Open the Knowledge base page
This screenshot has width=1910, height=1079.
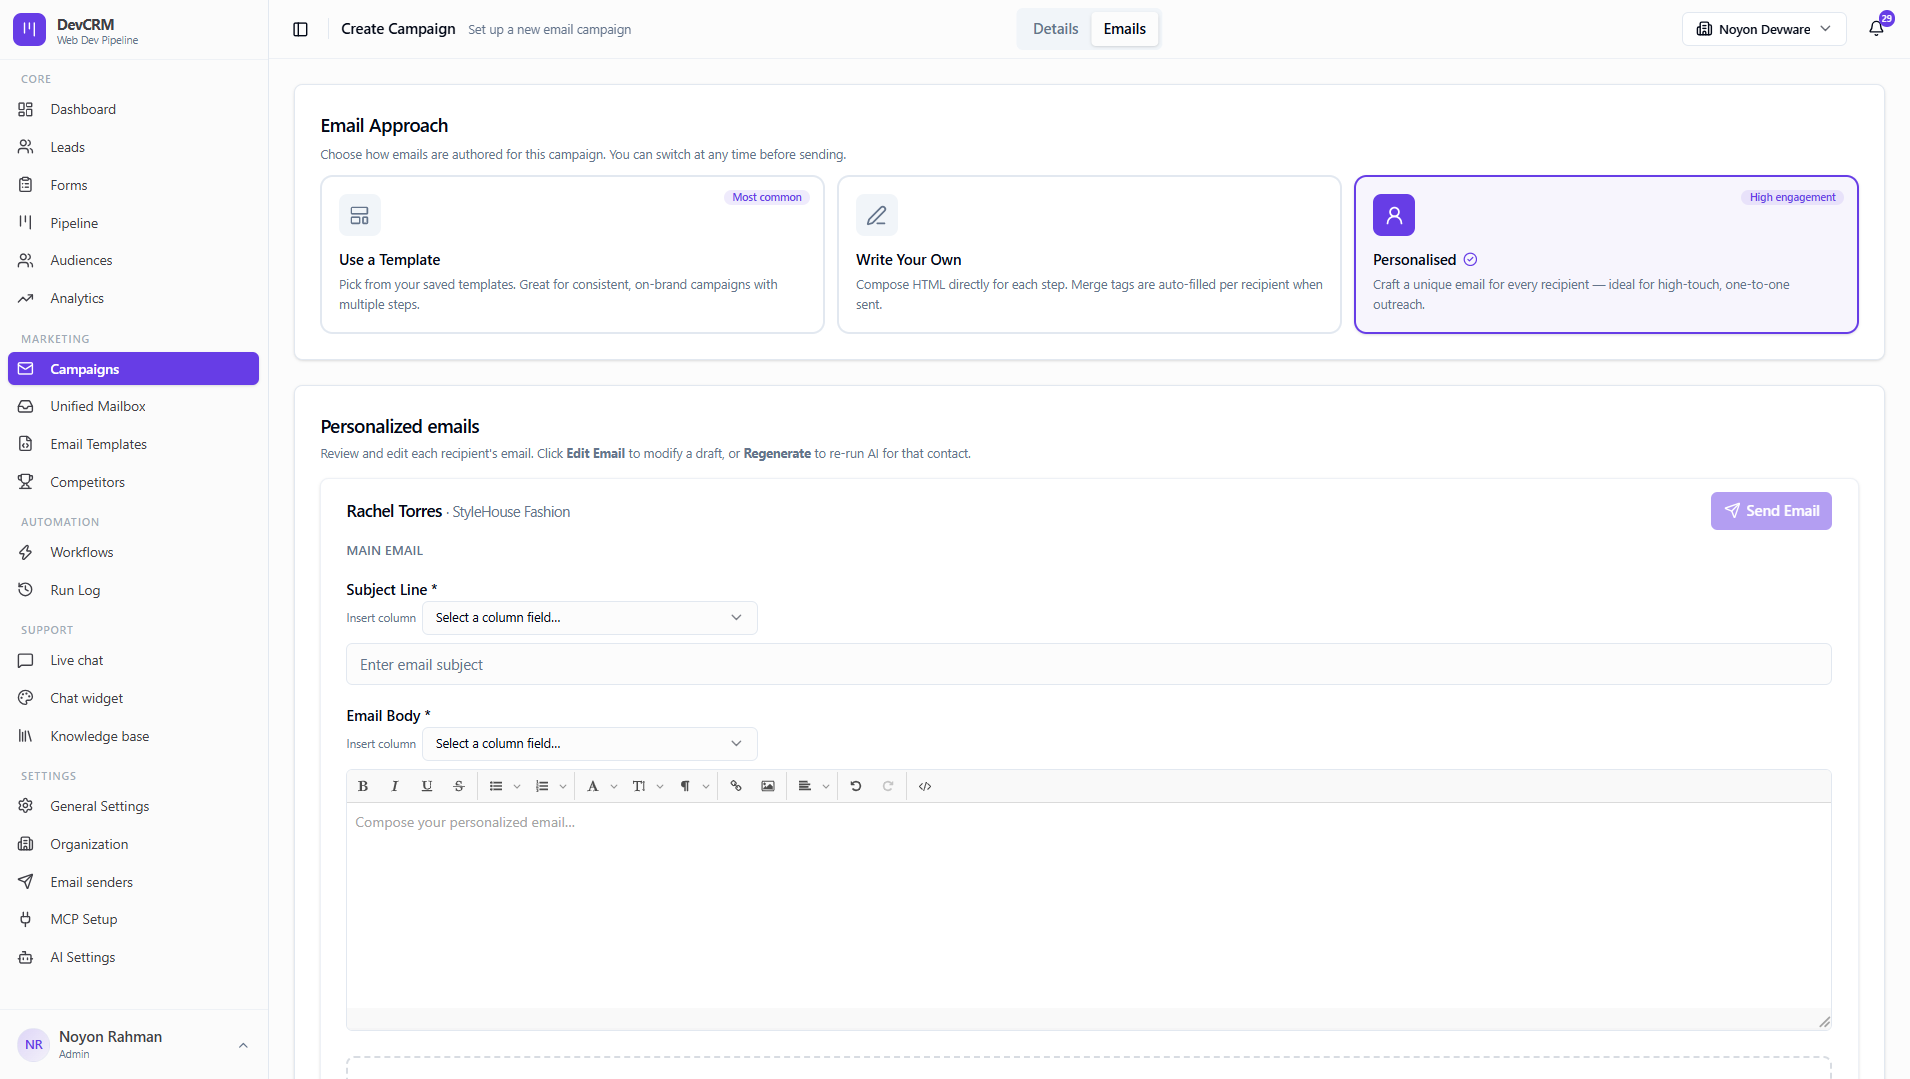[133, 736]
